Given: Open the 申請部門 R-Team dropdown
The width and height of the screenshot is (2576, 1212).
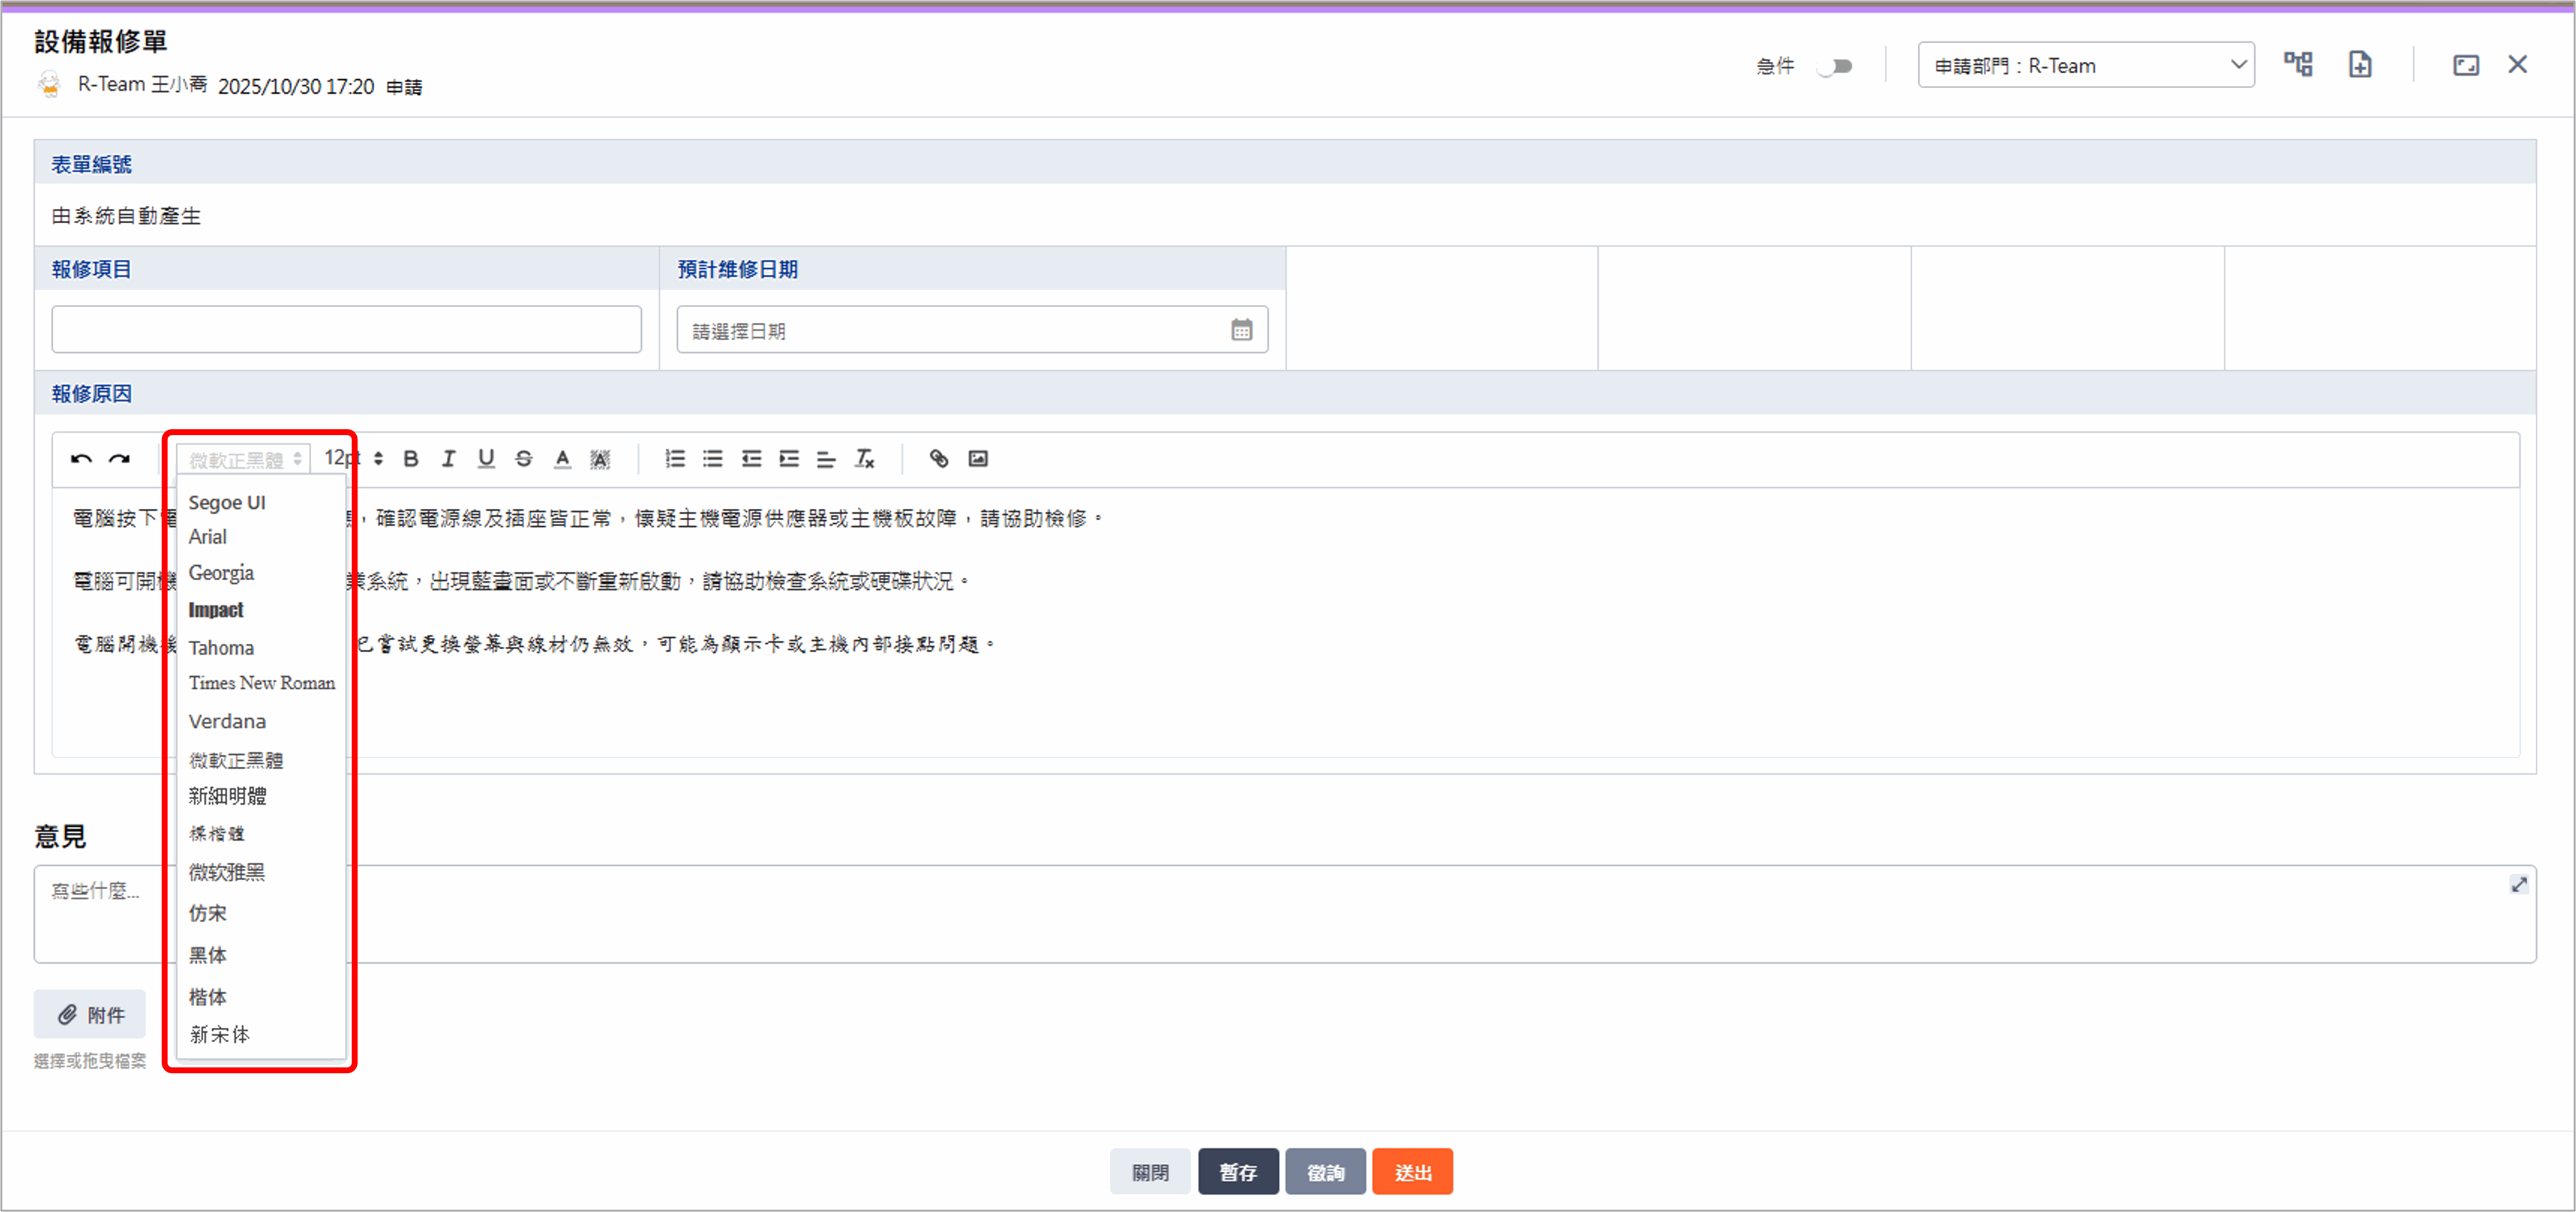Looking at the screenshot, I should [x=2085, y=66].
